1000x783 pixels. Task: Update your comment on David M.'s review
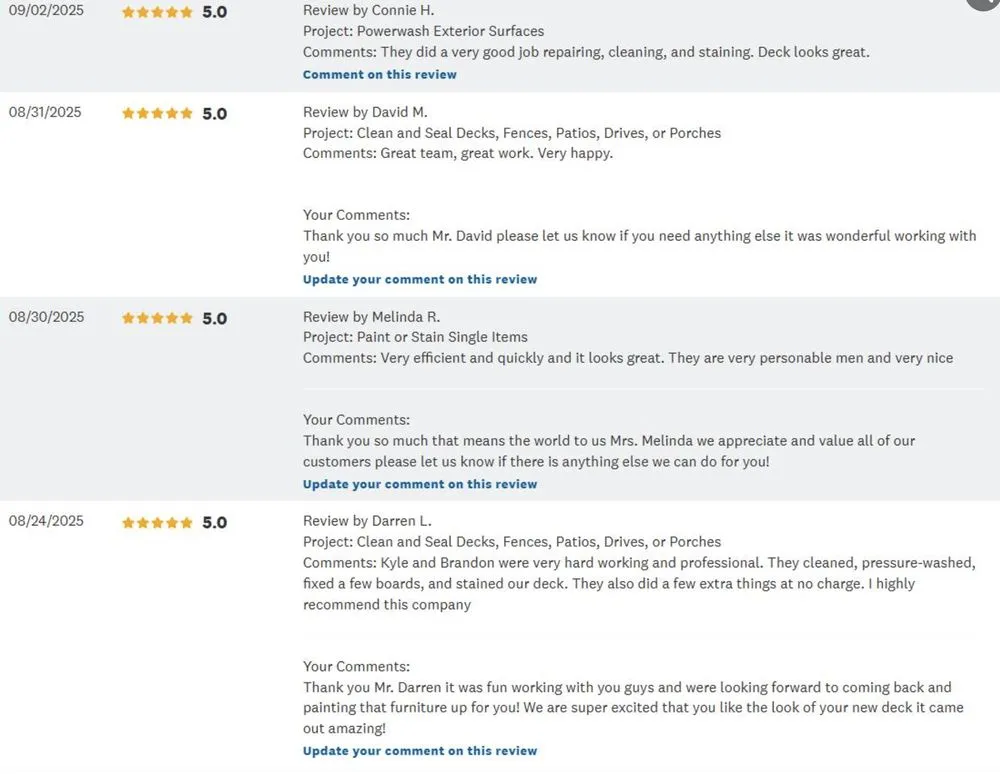(x=420, y=280)
